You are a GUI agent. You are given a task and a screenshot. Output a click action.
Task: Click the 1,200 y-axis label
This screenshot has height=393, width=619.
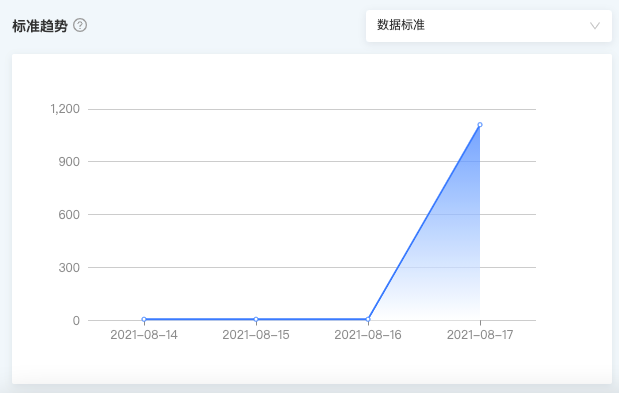pyautogui.click(x=65, y=109)
